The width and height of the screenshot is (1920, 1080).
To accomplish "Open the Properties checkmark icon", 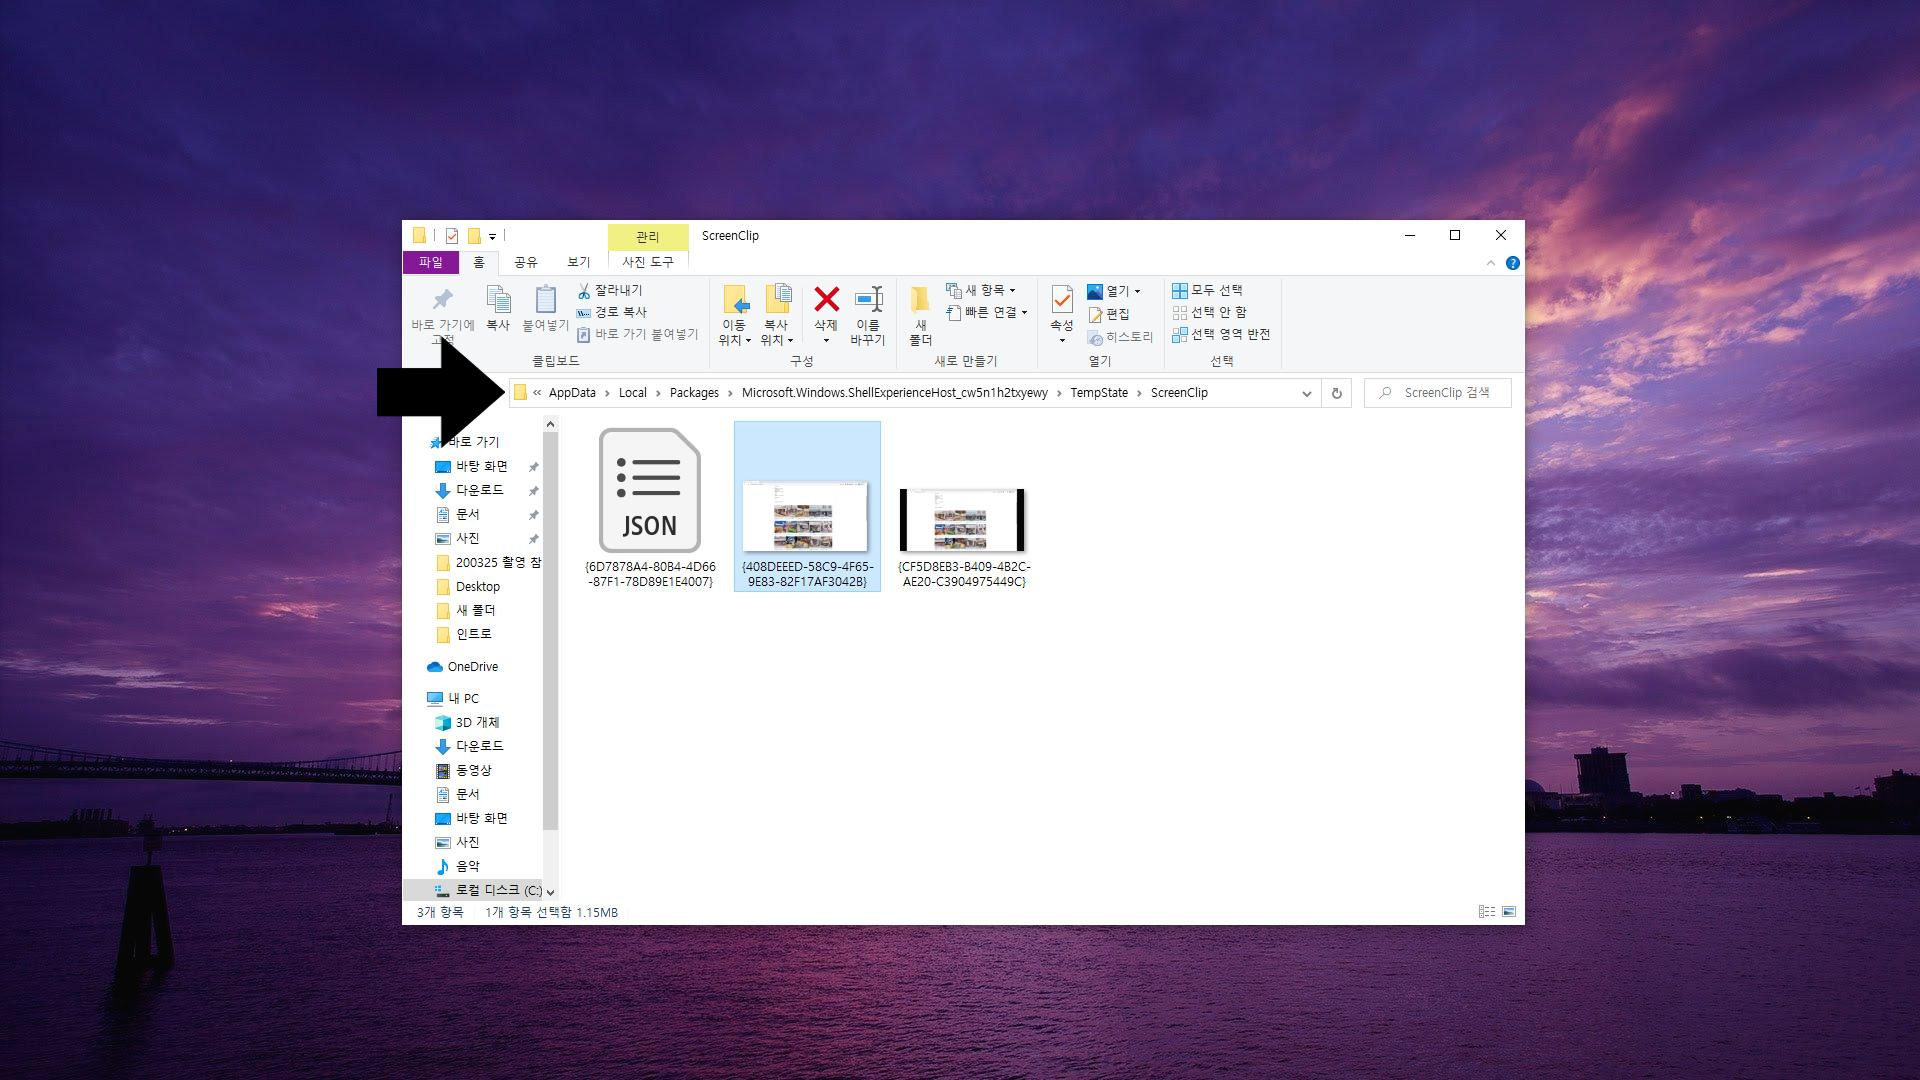I will click(x=1062, y=299).
